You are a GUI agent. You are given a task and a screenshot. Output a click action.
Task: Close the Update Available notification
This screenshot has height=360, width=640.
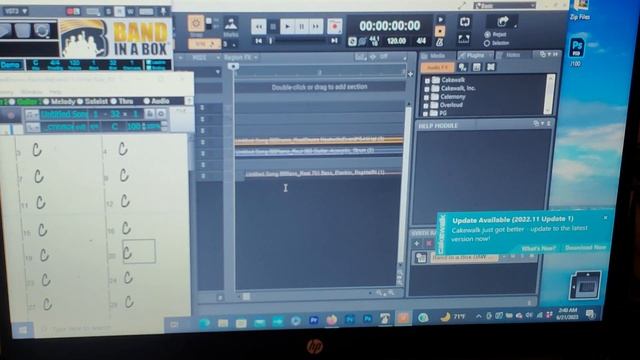click(605, 218)
